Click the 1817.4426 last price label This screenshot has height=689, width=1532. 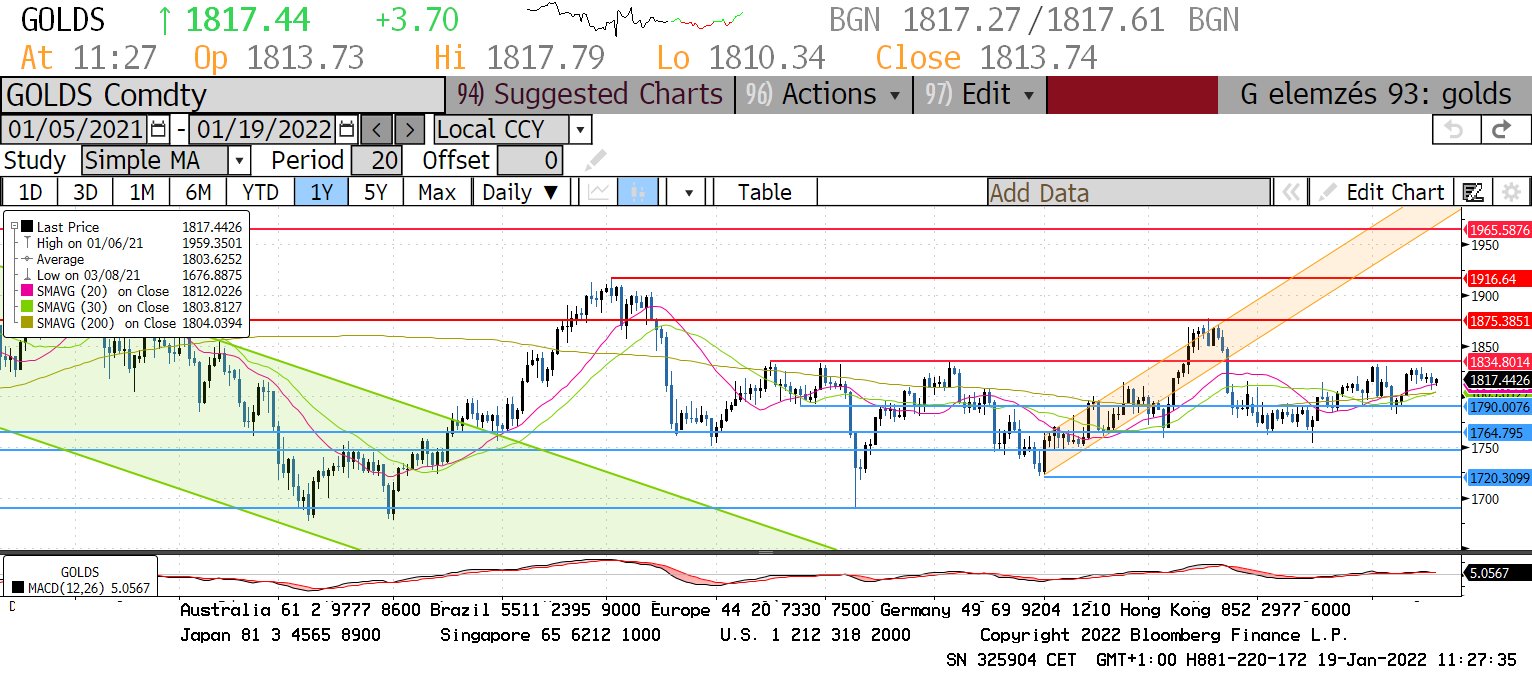point(1498,380)
